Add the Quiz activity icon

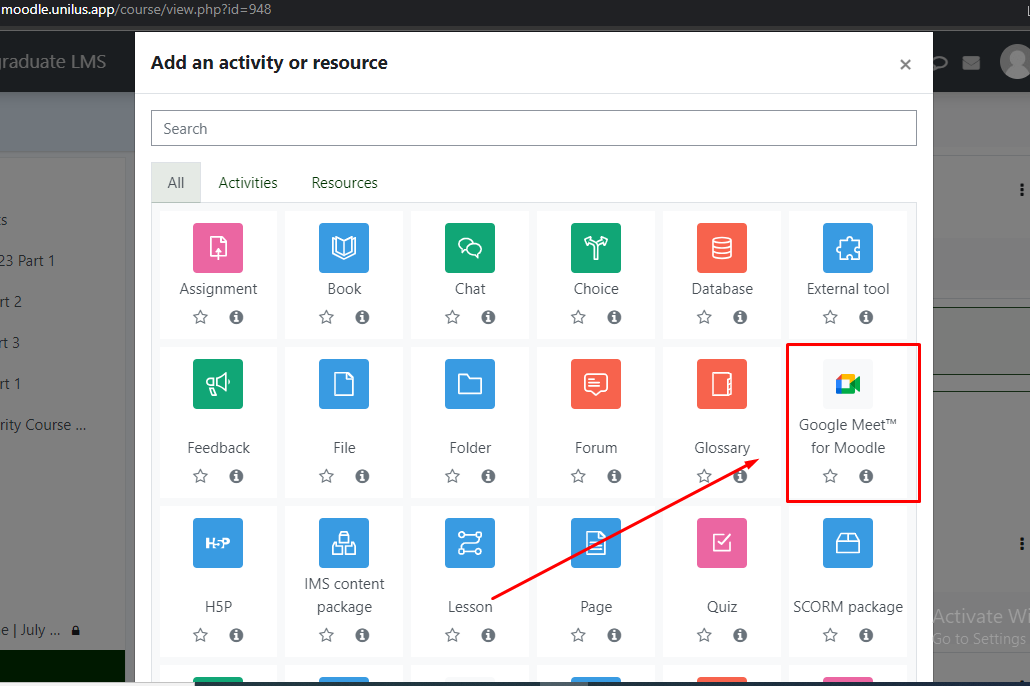coord(722,543)
